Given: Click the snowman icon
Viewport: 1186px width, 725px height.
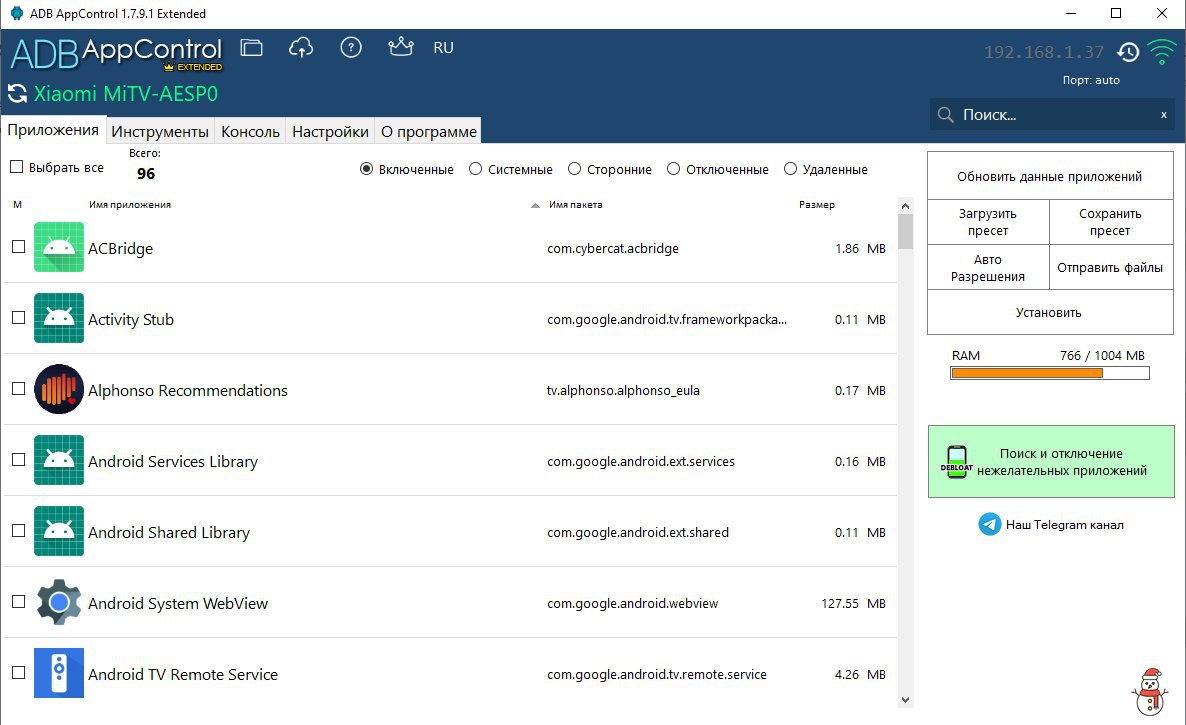Looking at the screenshot, I should [1150, 691].
